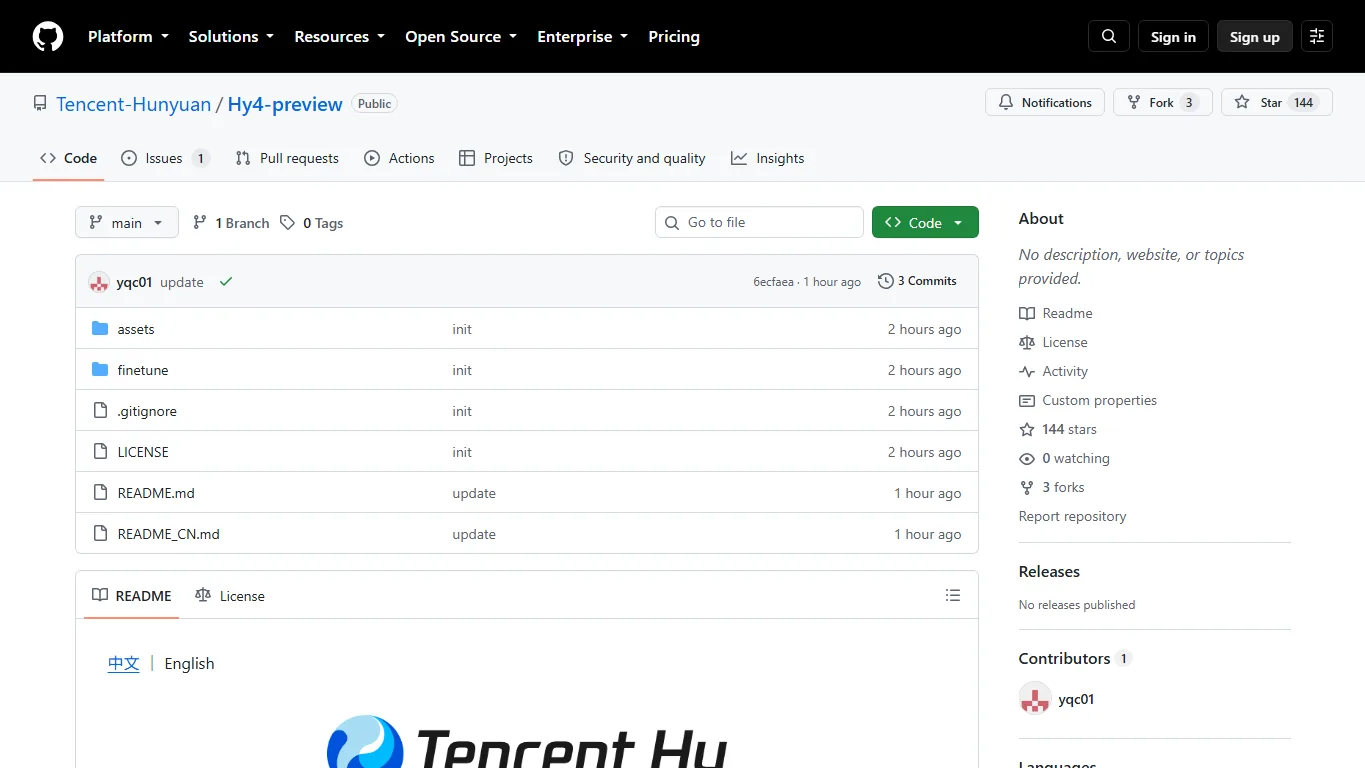1365x768 pixels.
Task: Click the GitHub logo icon
Action: click(x=48, y=36)
